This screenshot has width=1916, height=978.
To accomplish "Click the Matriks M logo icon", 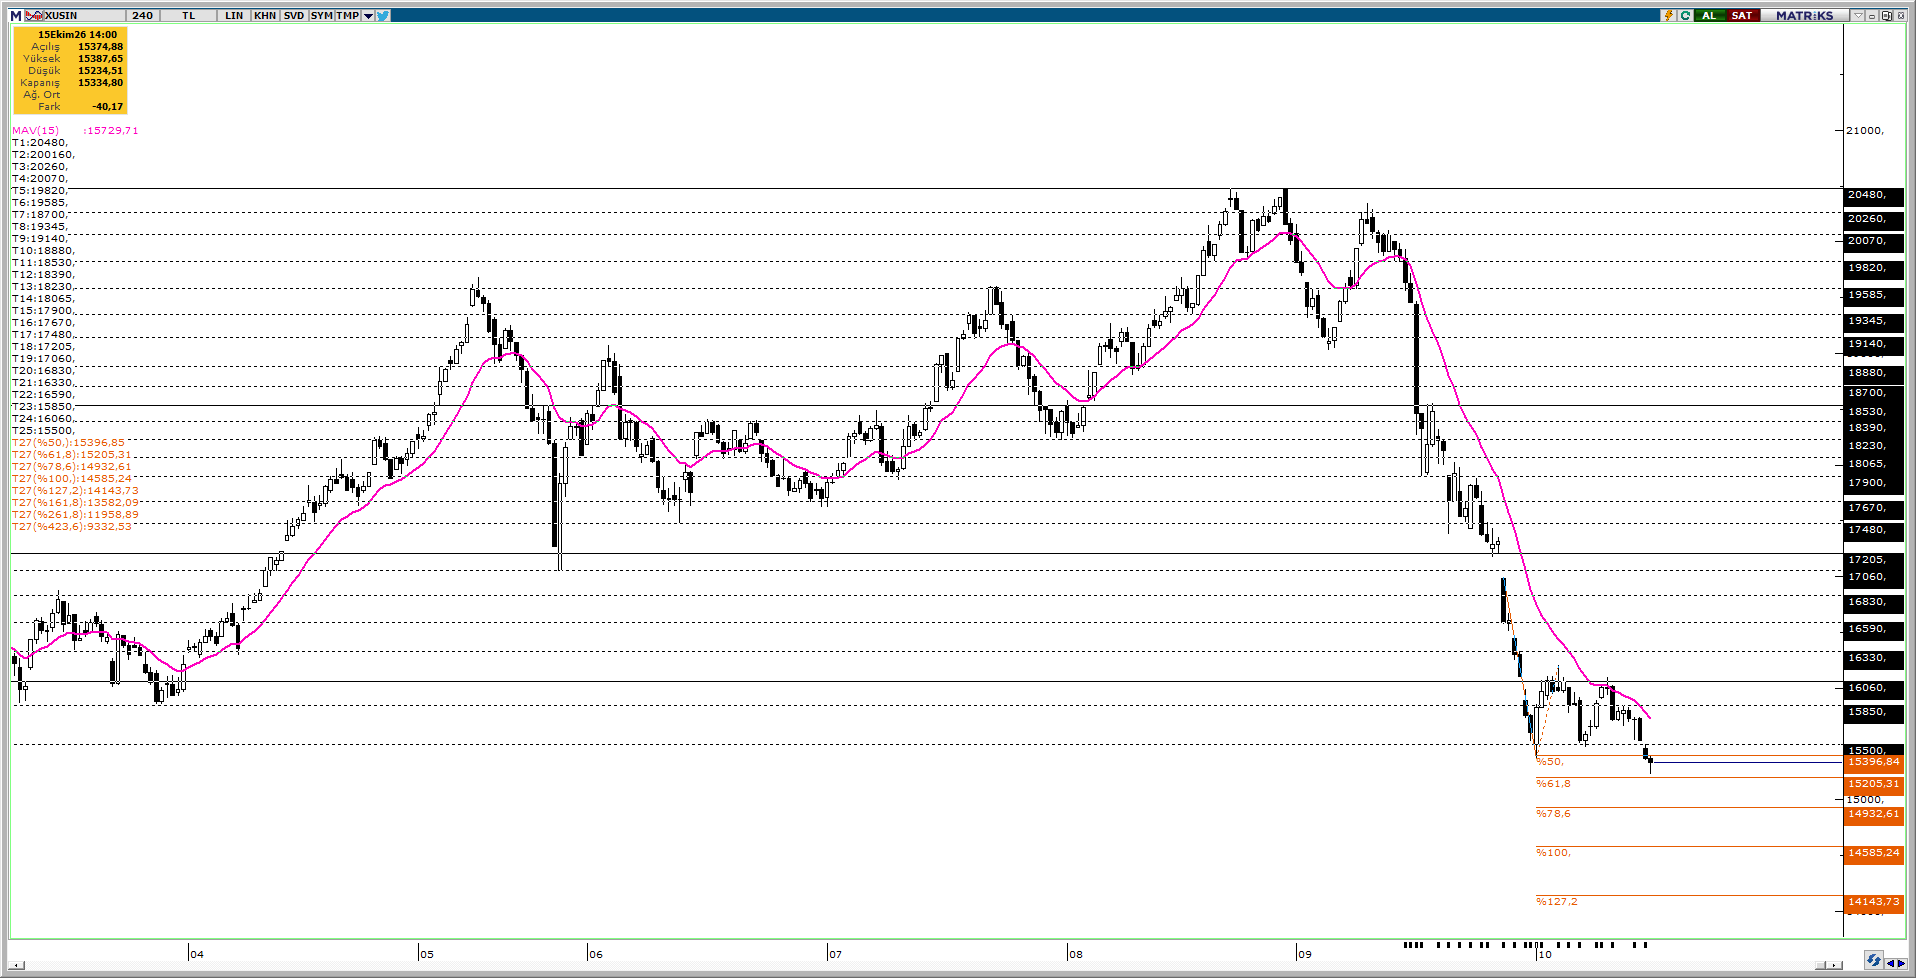I will (x=16, y=16).
